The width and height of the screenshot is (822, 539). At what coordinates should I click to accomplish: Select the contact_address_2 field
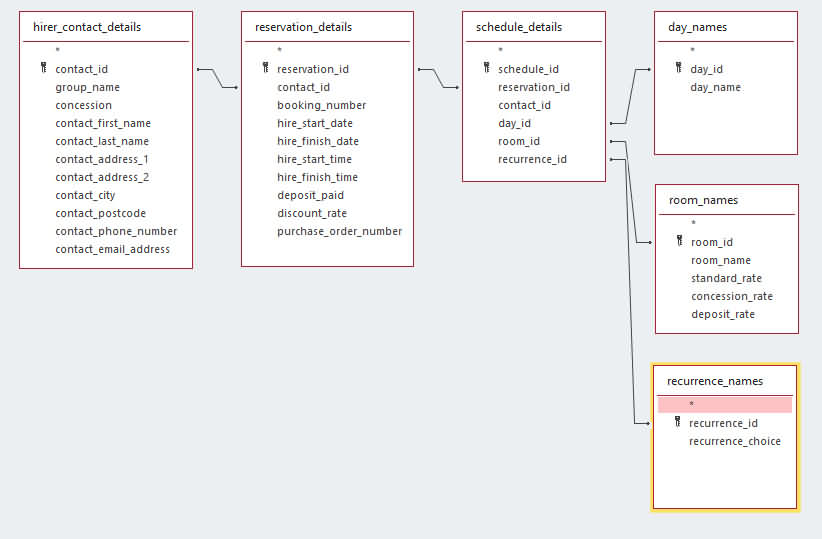pyautogui.click(x=102, y=177)
